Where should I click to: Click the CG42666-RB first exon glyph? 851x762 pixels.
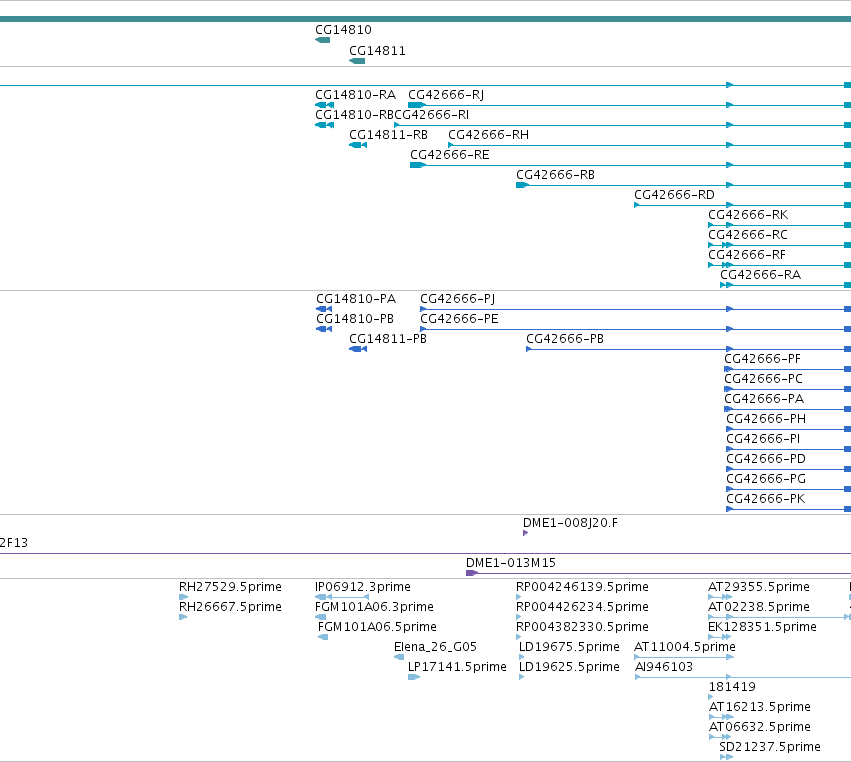click(522, 185)
